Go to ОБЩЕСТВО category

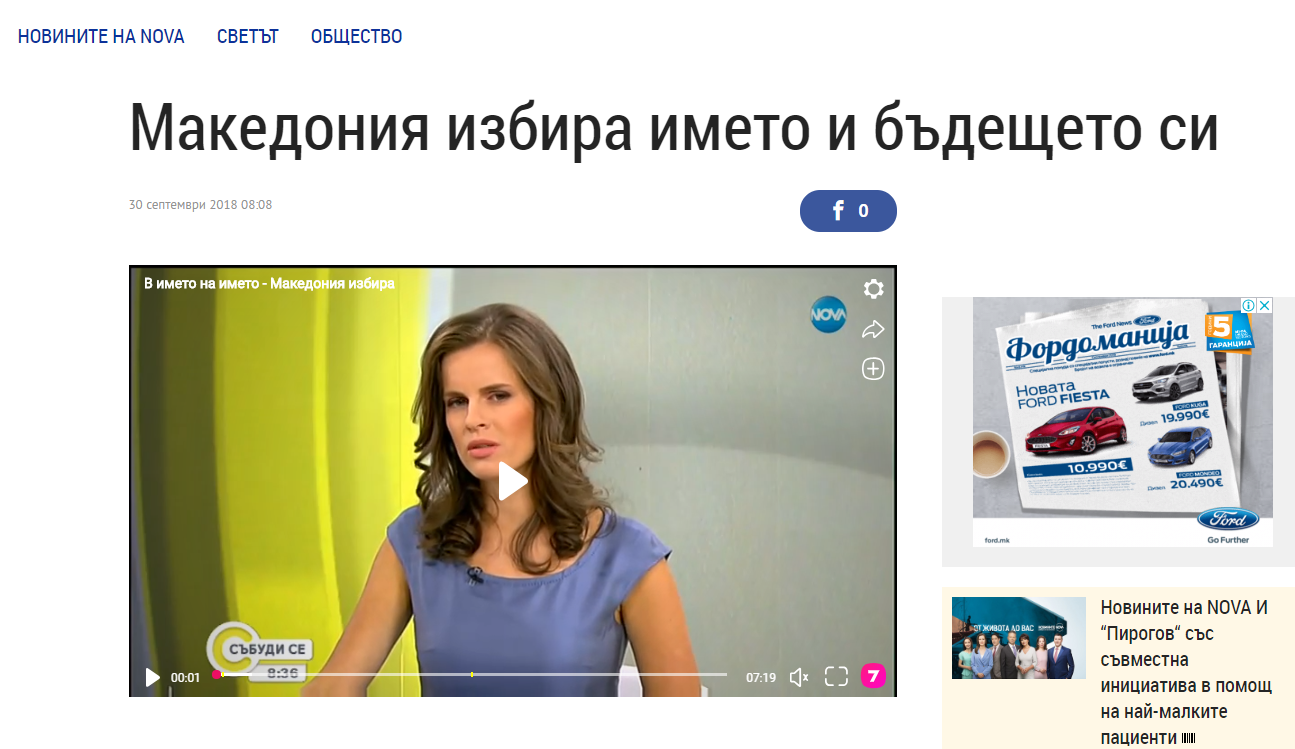(x=356, y=37)
